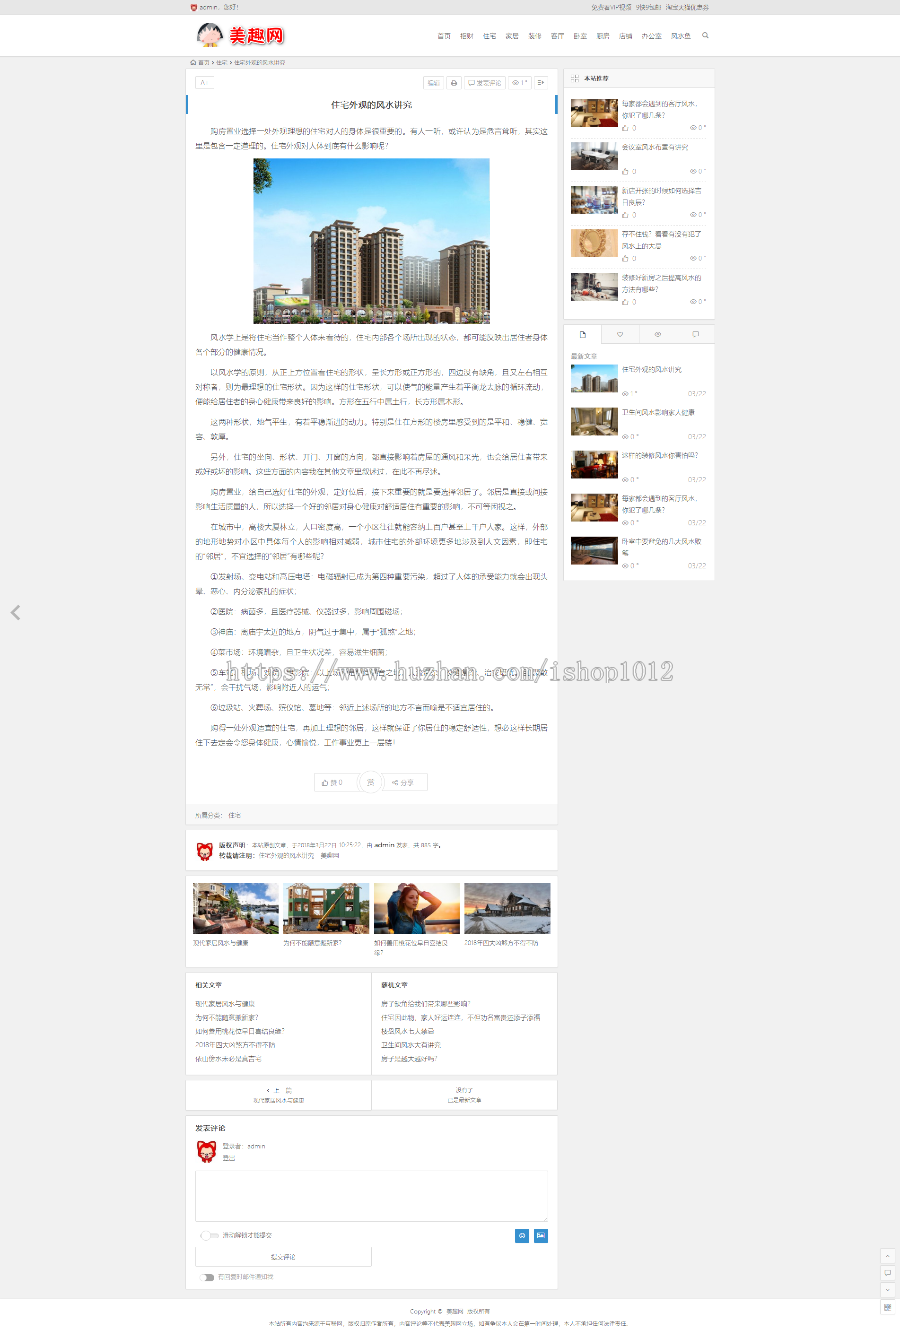
Task: Click the blue emoji icon below the comment box
Action: (522, 1236)
